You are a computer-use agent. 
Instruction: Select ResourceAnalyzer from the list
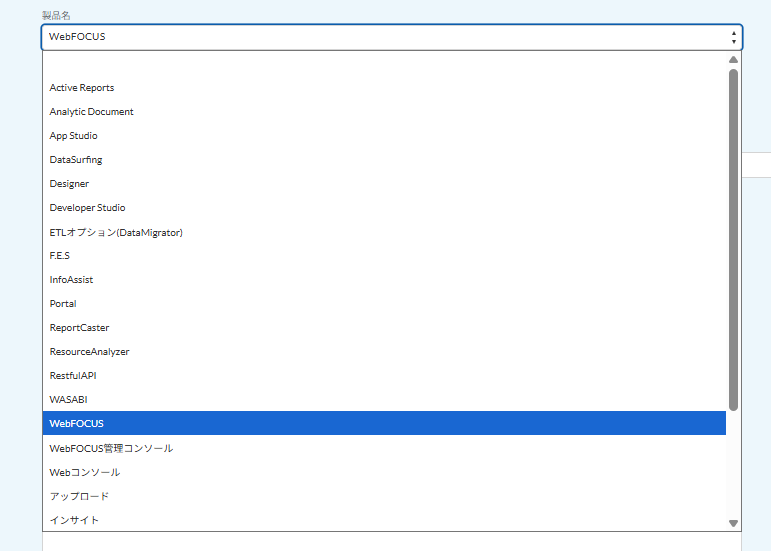384,352
